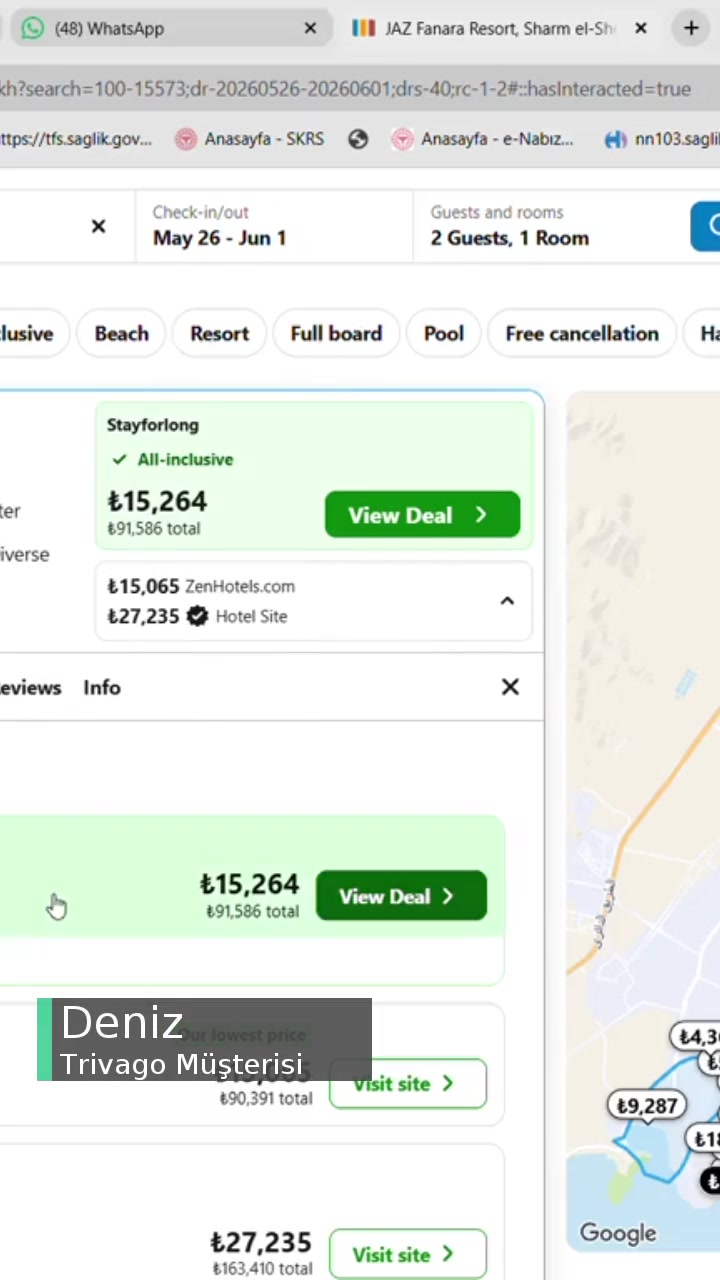Click View Deal in Stayforlong card
The width and height of the screenshot is (720, 1280).
pyautogui.click(x=422, y=515)
